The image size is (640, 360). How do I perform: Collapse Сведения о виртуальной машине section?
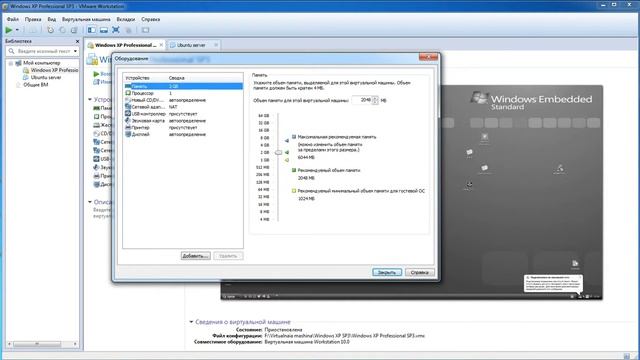[191, 322]
